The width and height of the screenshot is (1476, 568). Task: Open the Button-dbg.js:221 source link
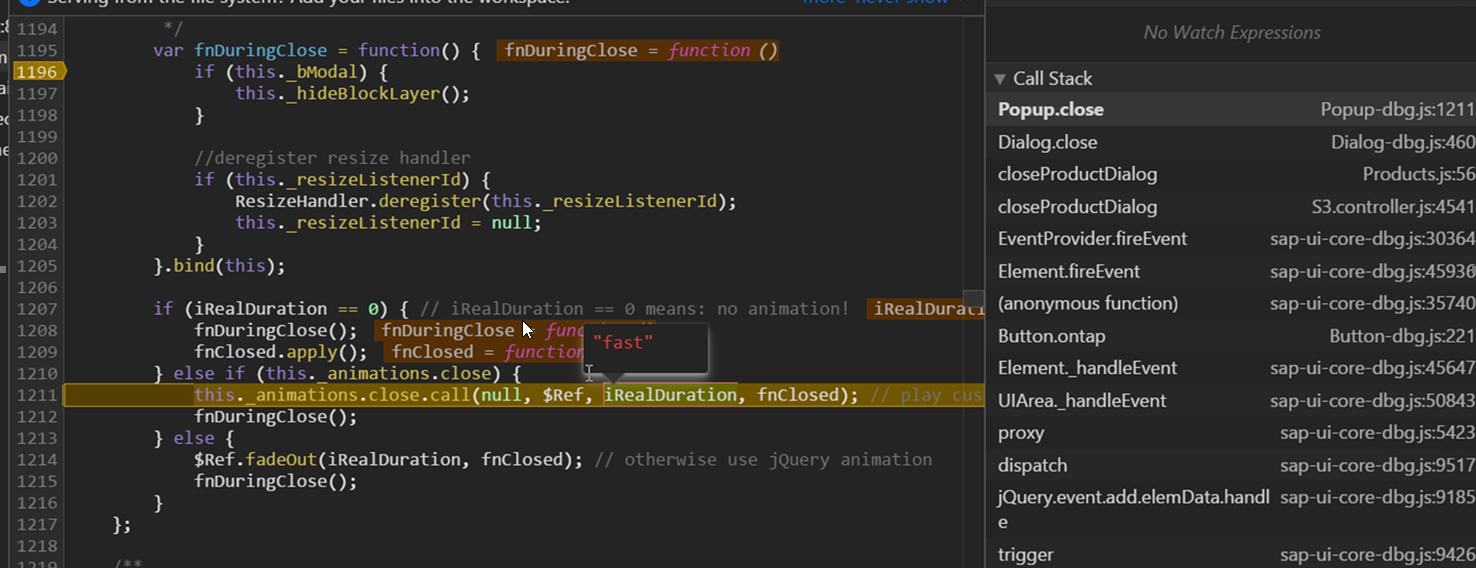(x=1402, y=336)
